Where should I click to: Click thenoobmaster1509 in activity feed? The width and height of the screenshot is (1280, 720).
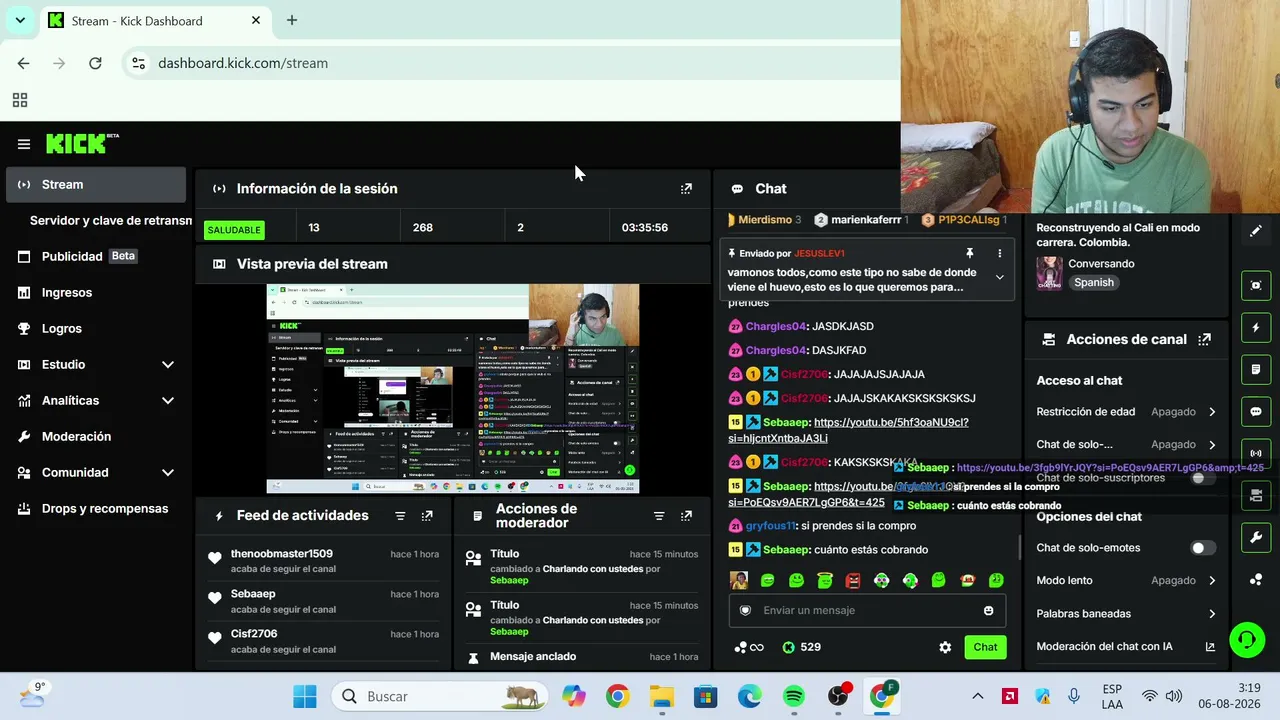point(282,554)
